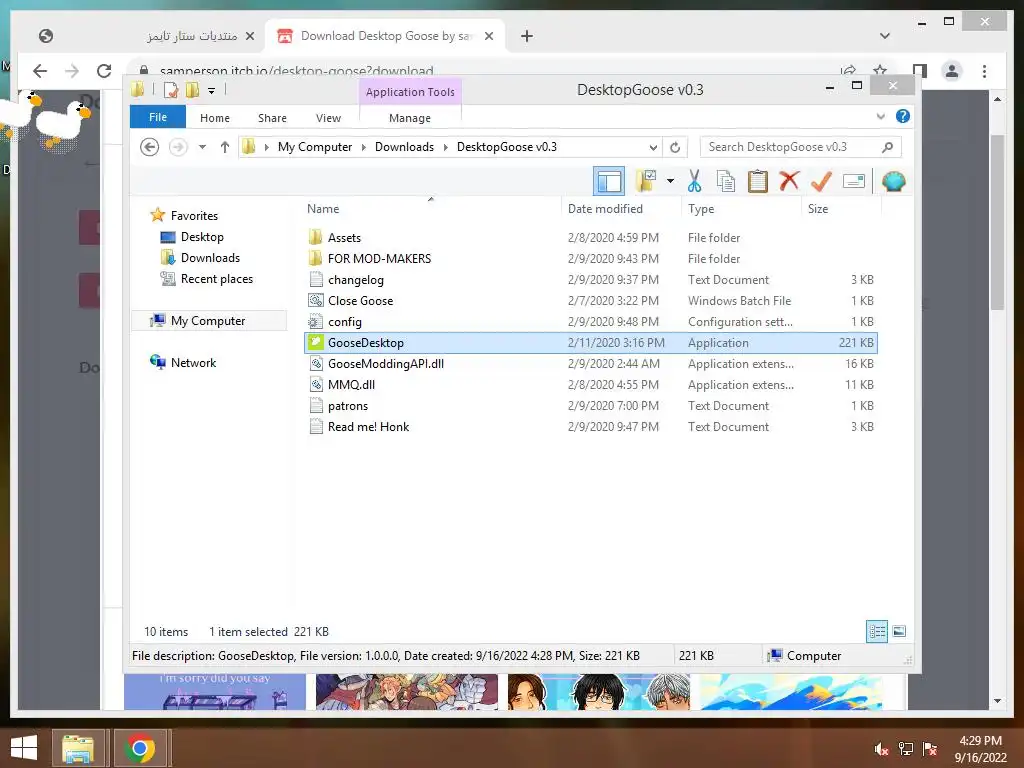Open the folder options dropdown arrow
Screen dimensions: 1024x768
[x=670, y=181]
